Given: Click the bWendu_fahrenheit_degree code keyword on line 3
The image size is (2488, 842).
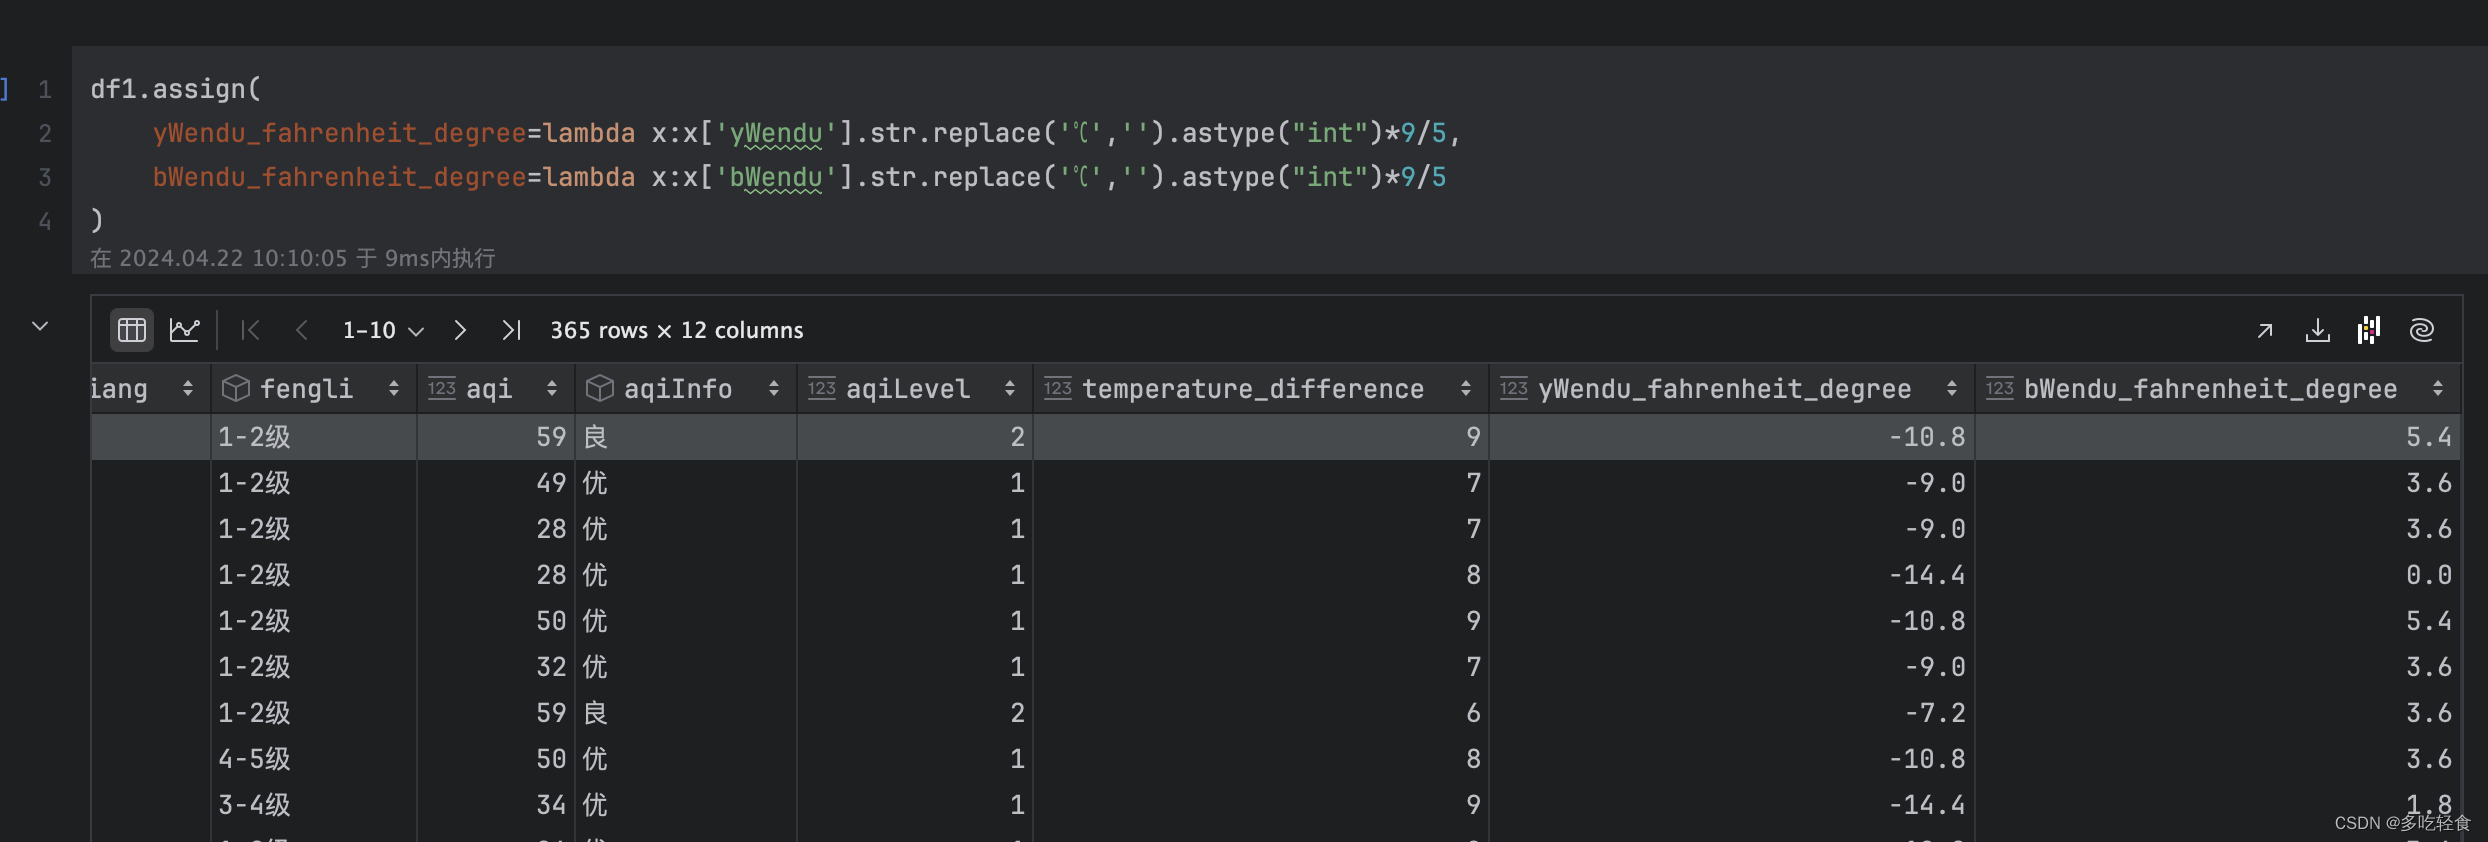Looking at the screenshot, I should click(x=339, y=177).
